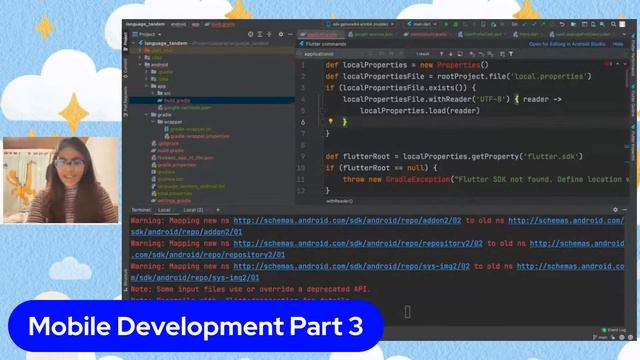Switch to the google-services.json editor tab
This screenshot has width=640, height=360.
click(x=372, y=35)
